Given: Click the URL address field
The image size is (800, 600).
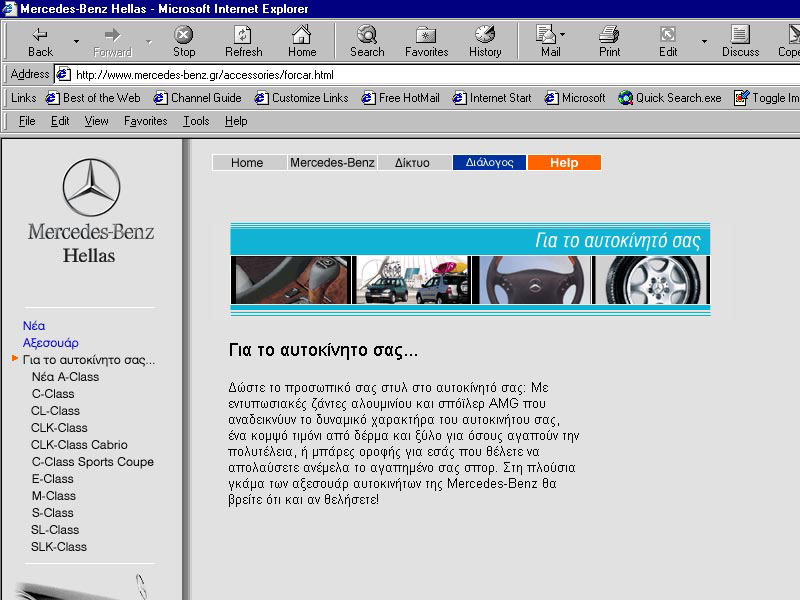Looking at the screenshot, I should [x=400, y=75].
